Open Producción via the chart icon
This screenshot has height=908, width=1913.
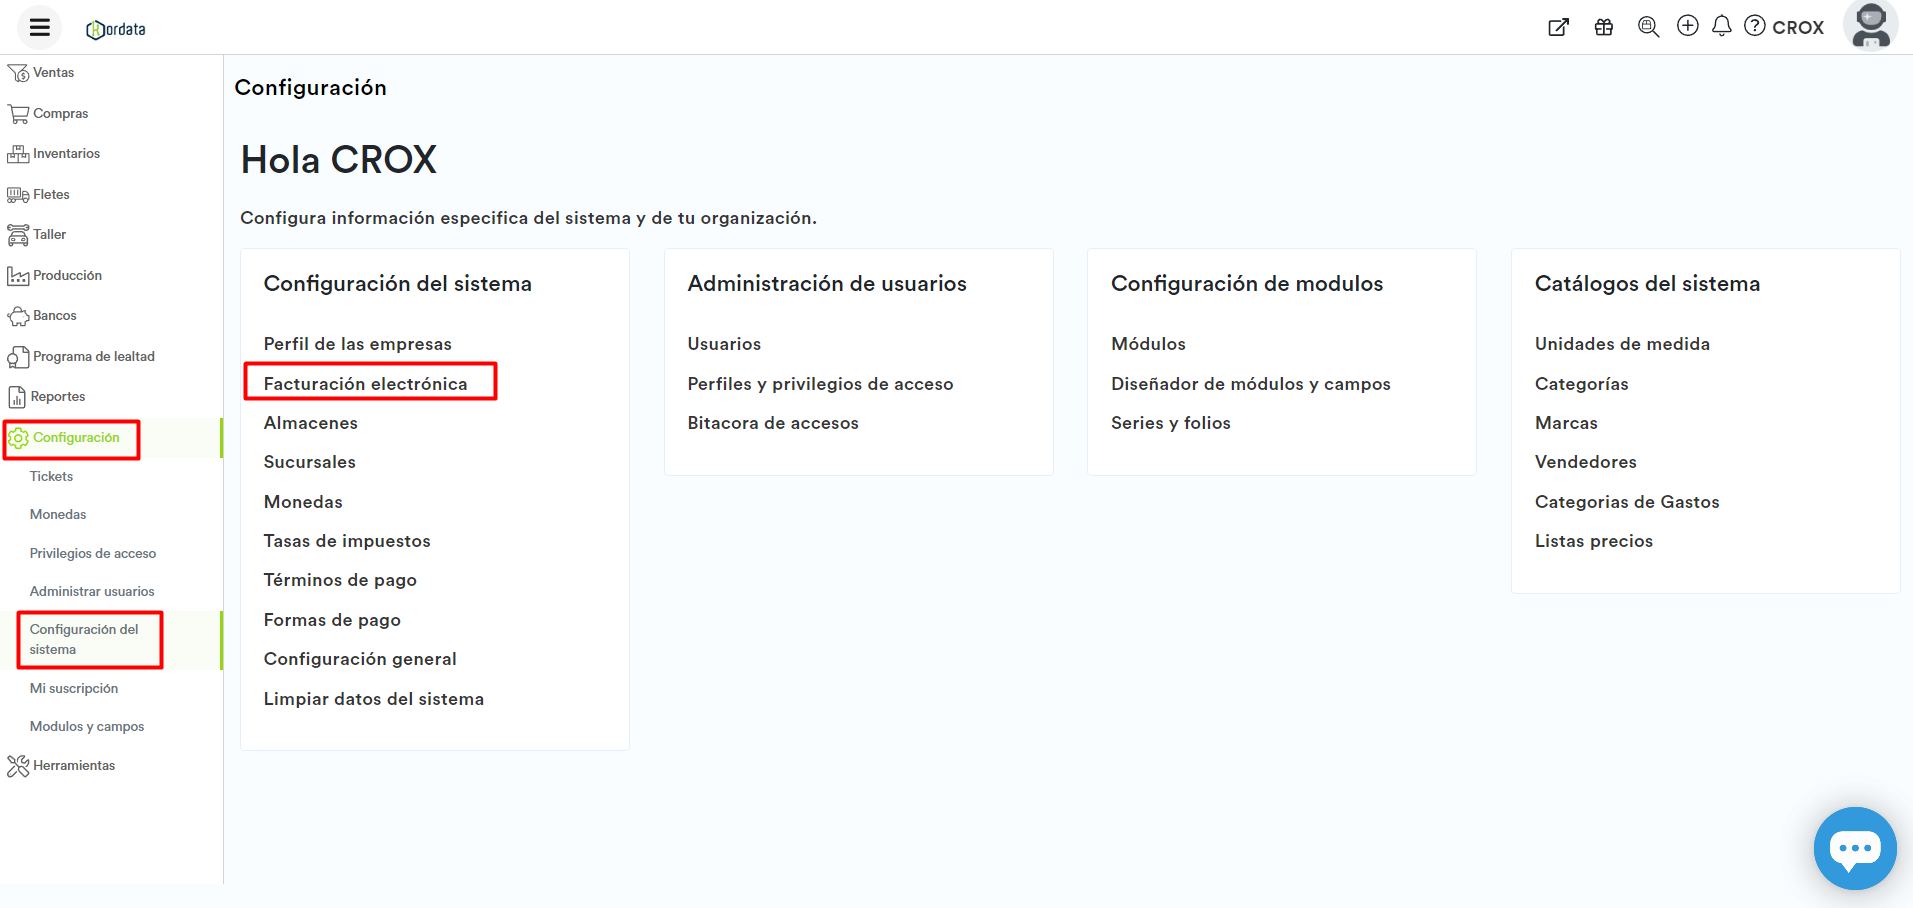pos(17,274)
